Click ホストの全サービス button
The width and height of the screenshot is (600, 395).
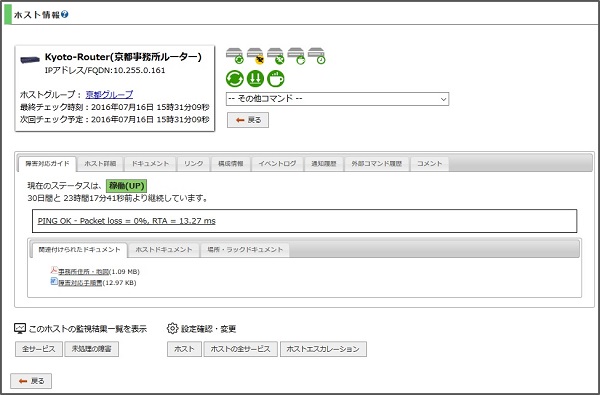(x=241, y=349)
